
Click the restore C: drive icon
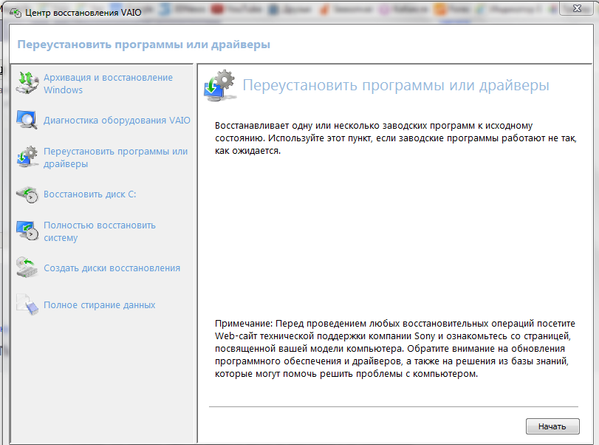(x=27, y=194)
